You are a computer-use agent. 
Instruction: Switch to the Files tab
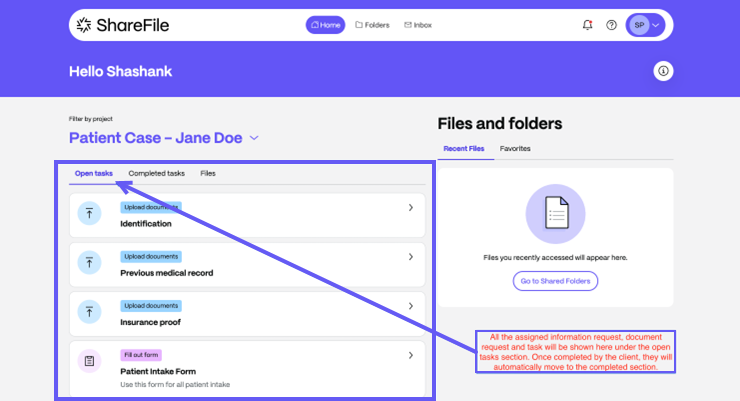click(x=208, y=173)
